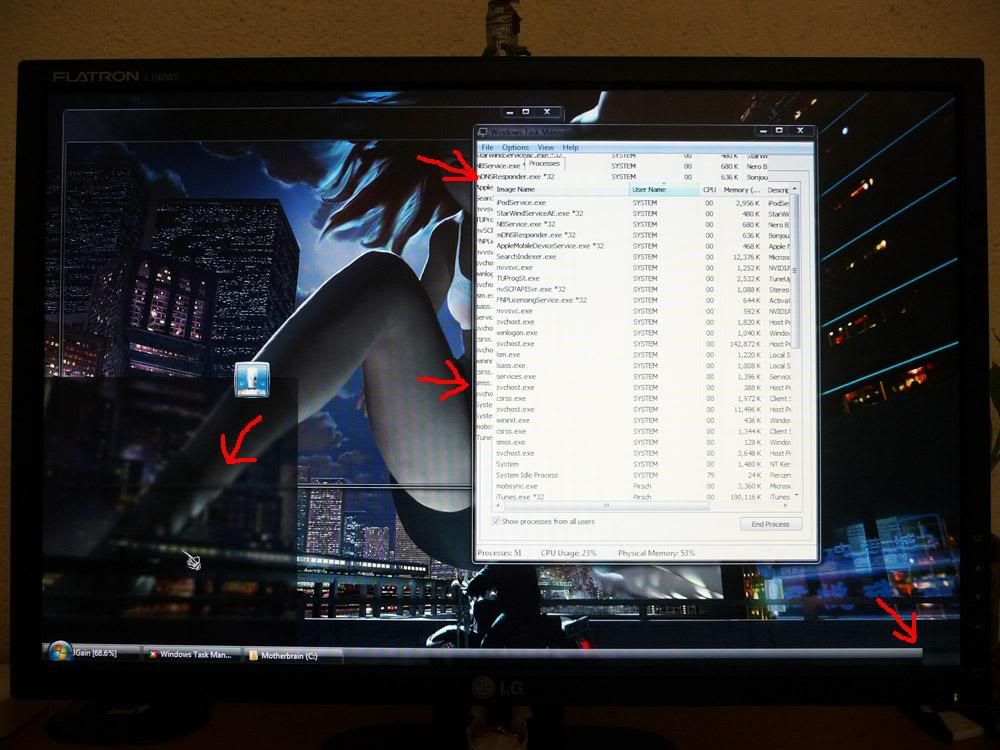Click the vertical scrollbar up arrow

(795, 189)
